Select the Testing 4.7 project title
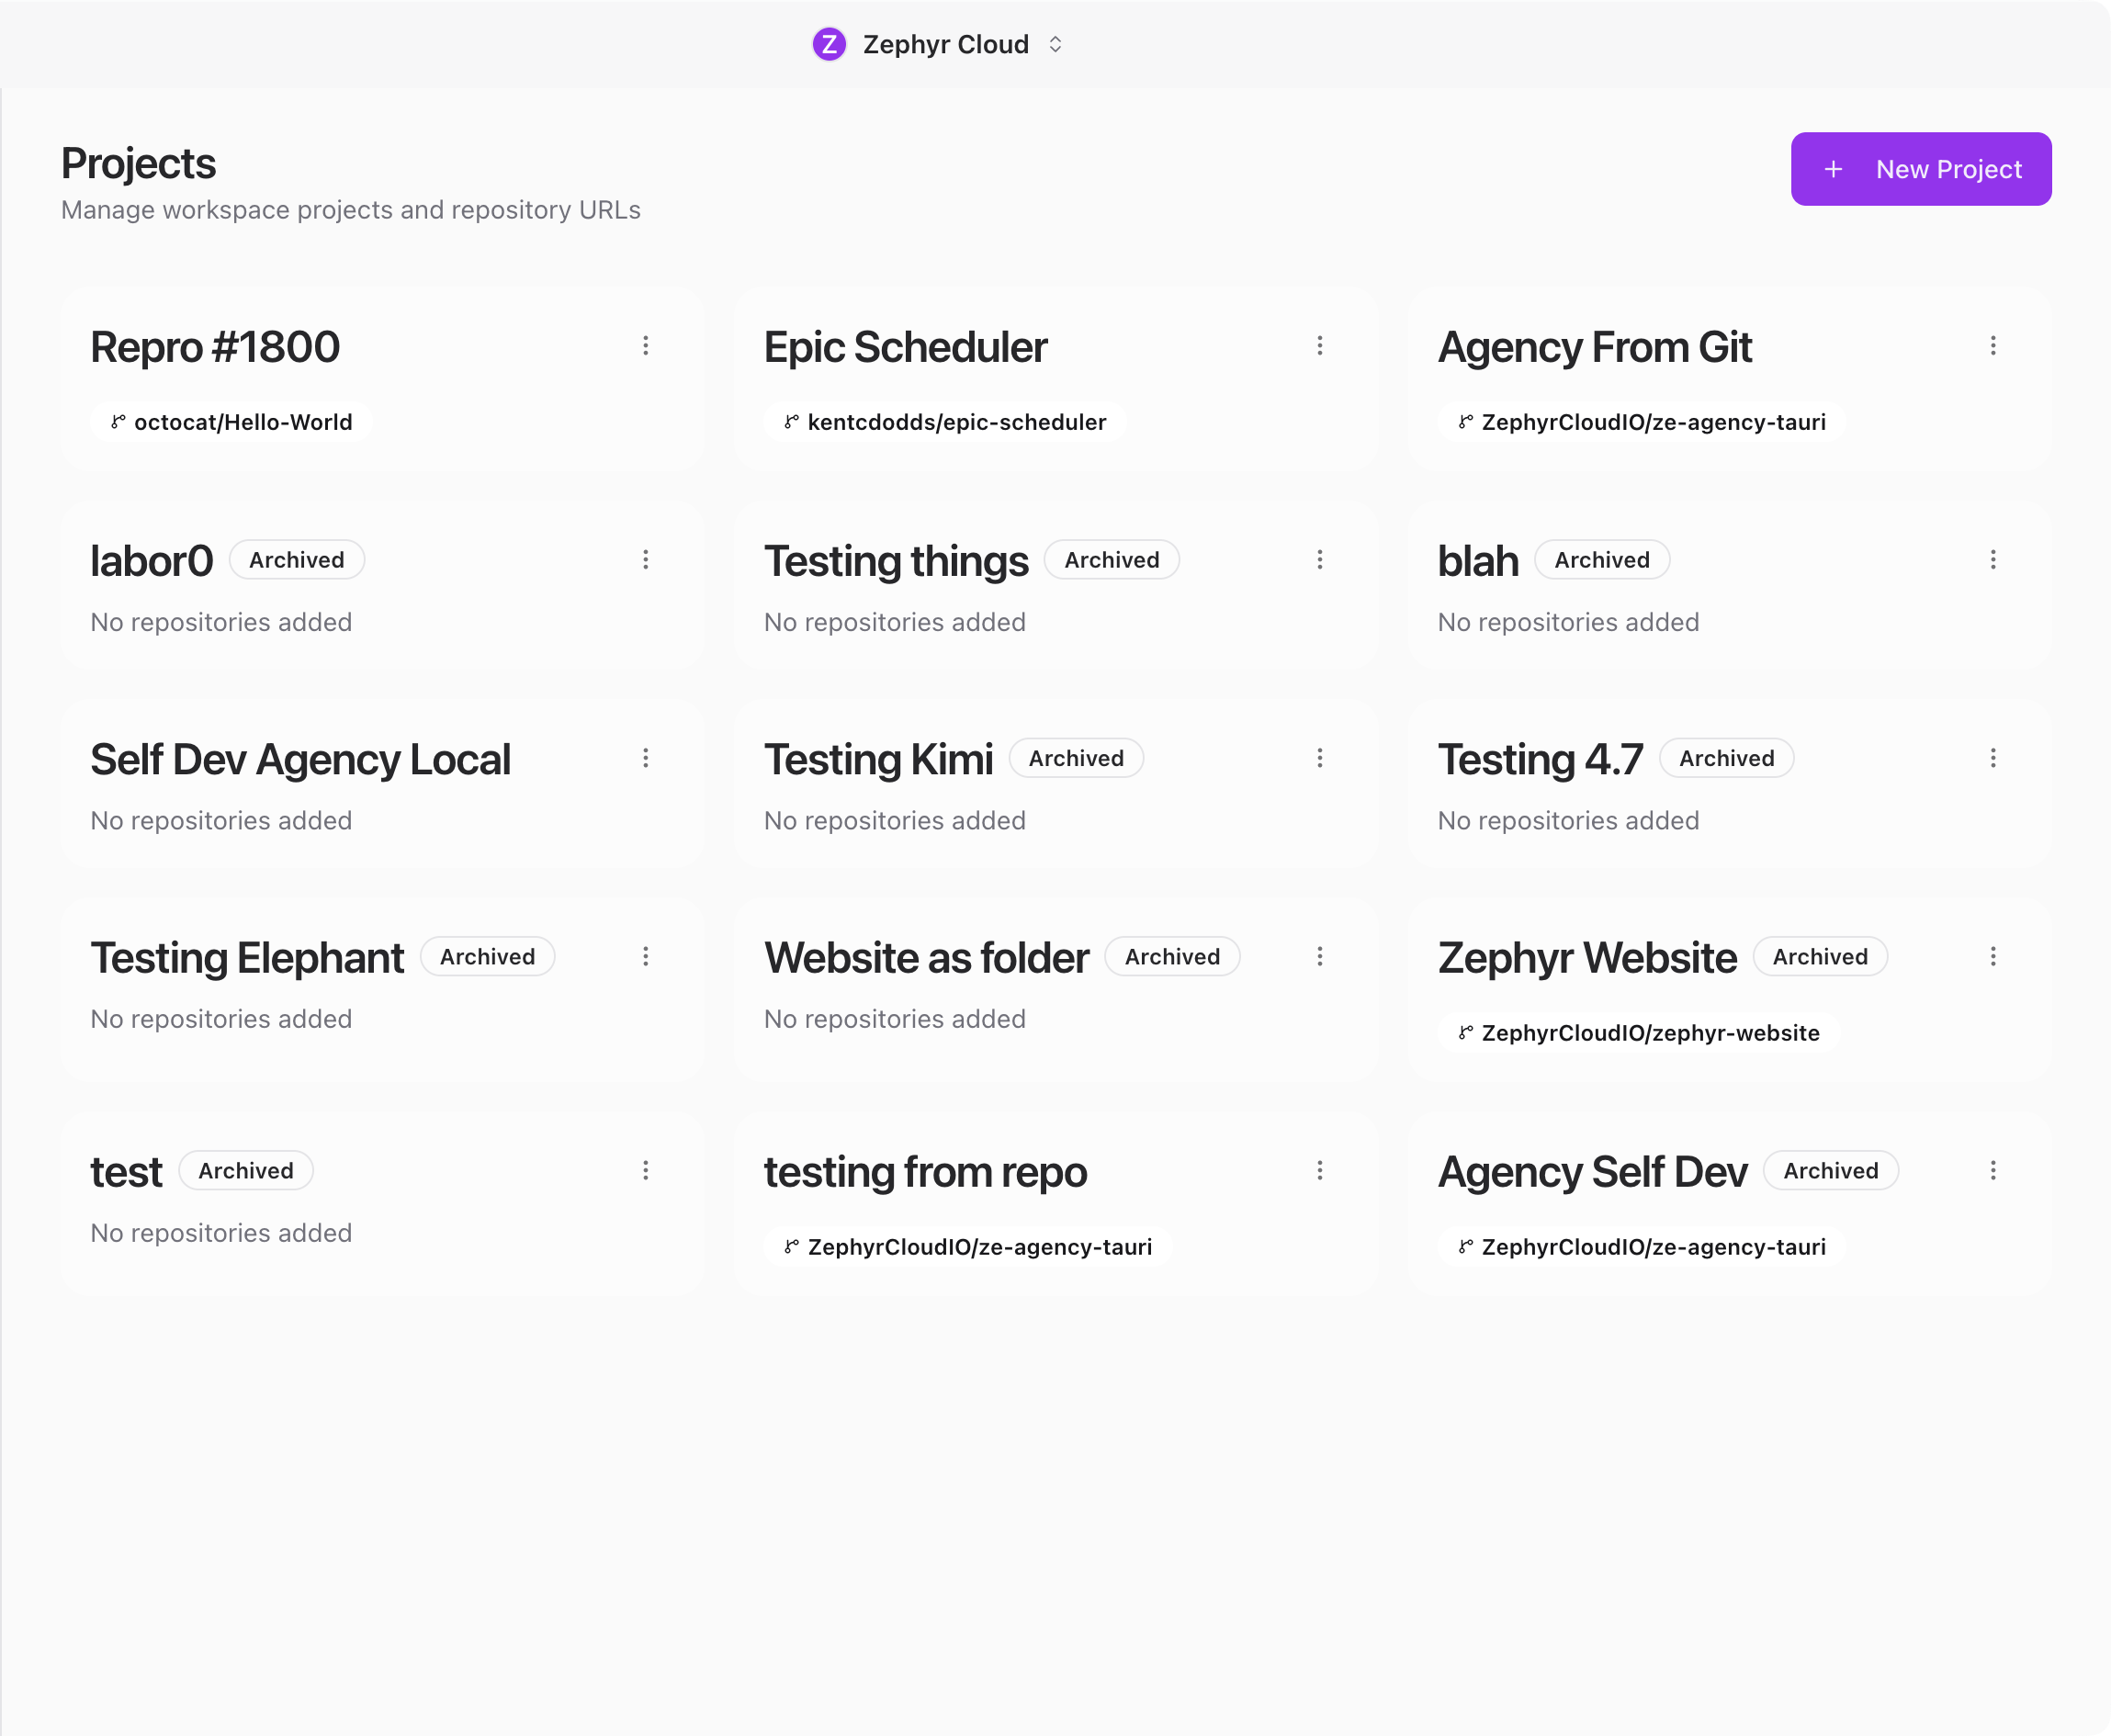This screenshot has width=2111, height=1736. pos(1540,759)
